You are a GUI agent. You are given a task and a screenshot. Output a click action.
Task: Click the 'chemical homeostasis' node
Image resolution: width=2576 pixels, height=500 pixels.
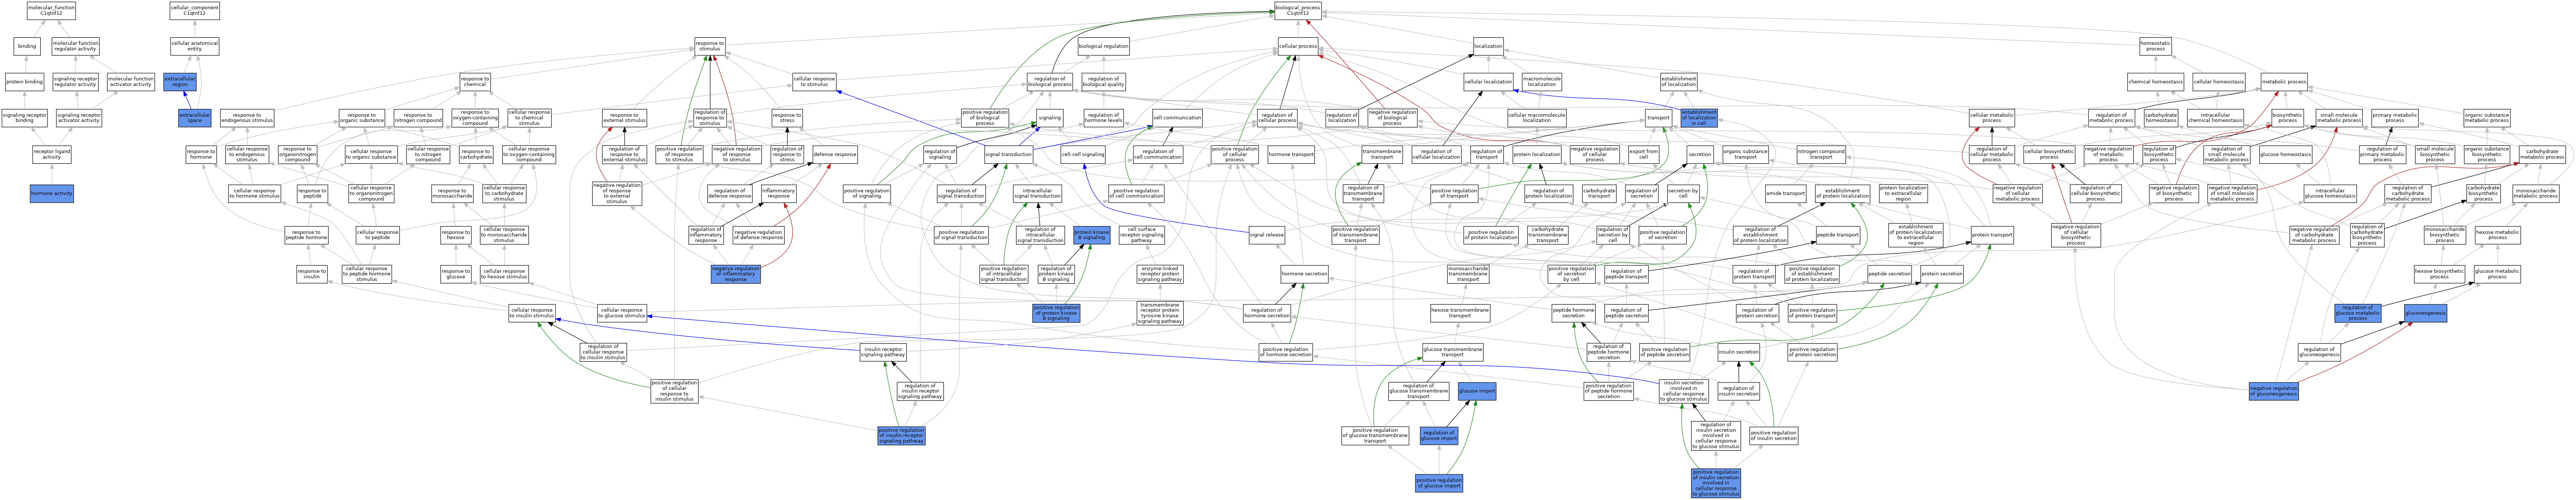point(2155,82)
